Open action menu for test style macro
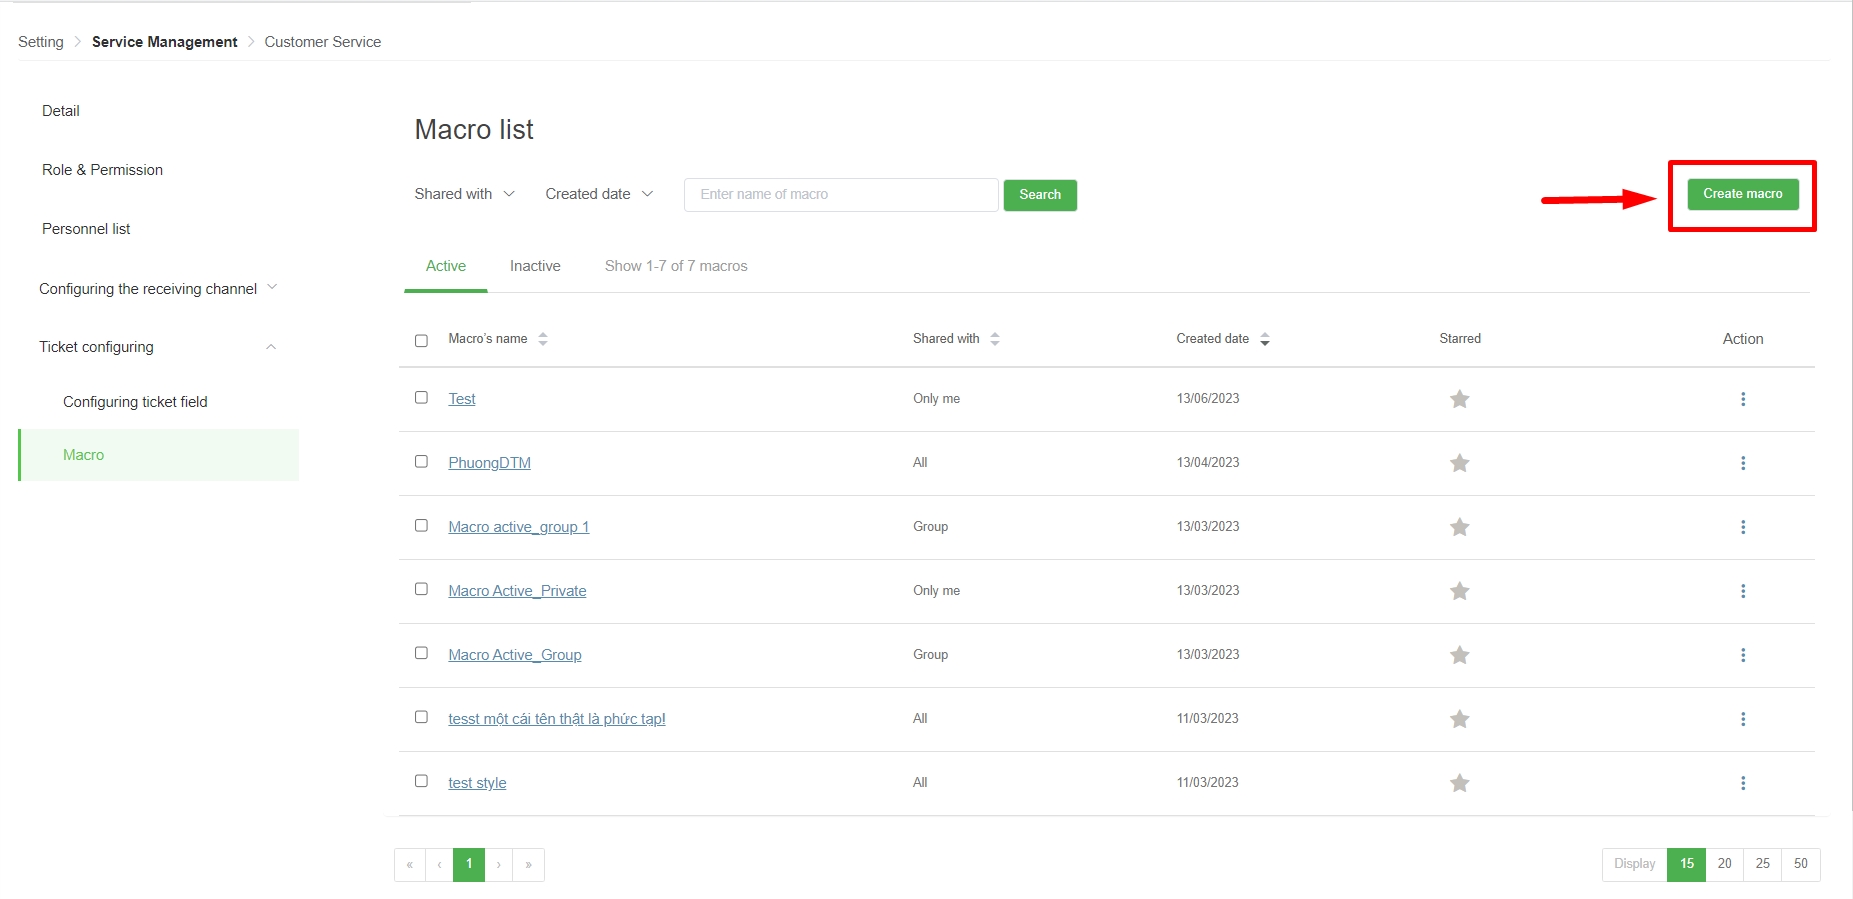Image resolution: width=1853 pixels, height=899 pixels. (x=1742, y=783)
